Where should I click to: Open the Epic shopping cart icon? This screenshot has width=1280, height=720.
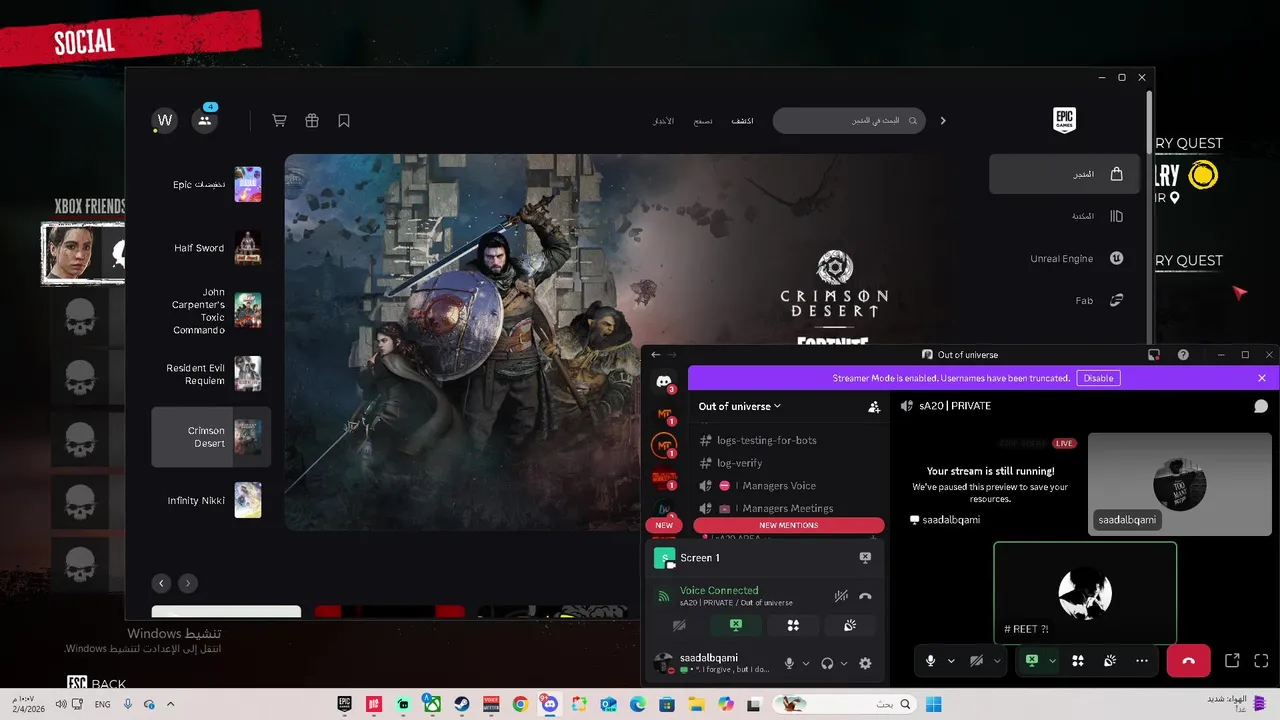(279, 120)
